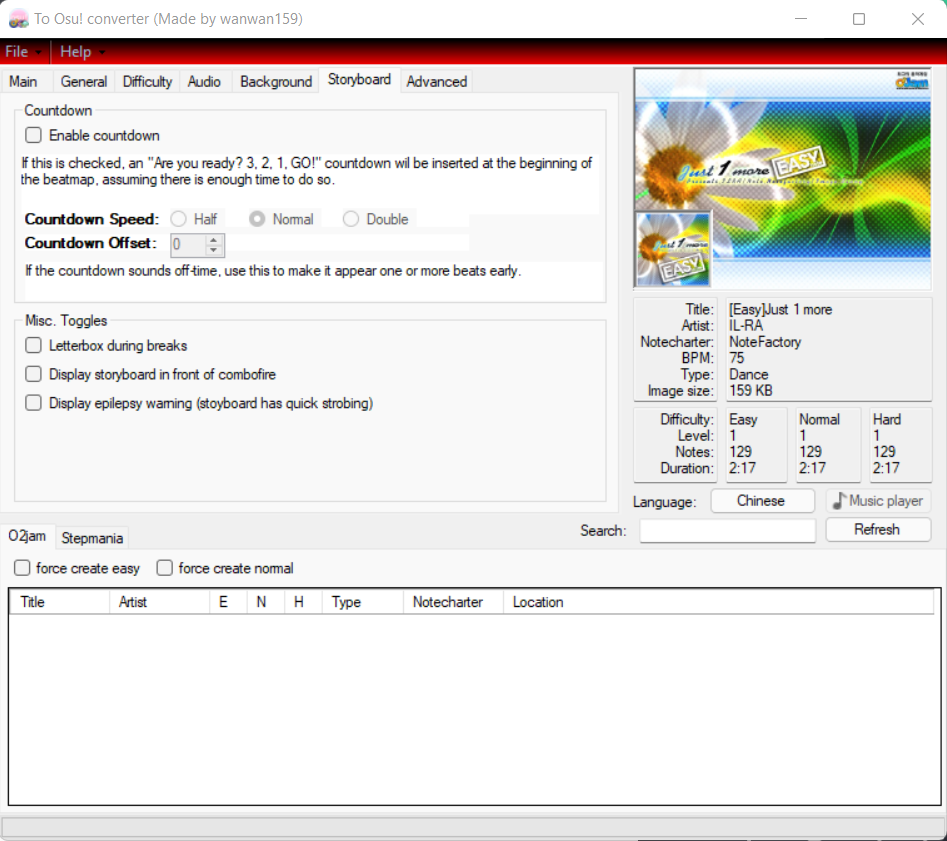This screenshot has height=841, width=947.
Task: Switch to the O2jam tab
Action: [x=27, y=536]
